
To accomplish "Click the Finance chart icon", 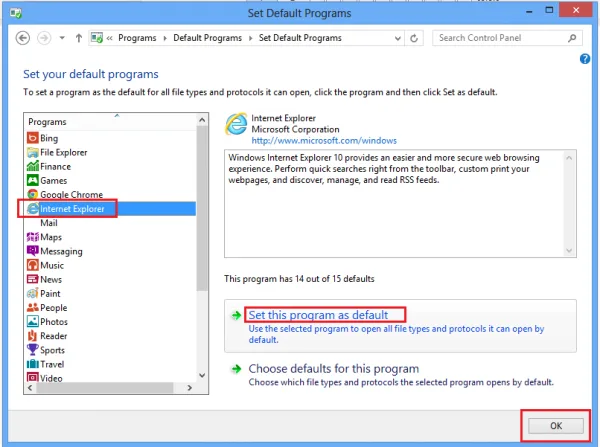I will pyautogui.click(x=33, y=166).
